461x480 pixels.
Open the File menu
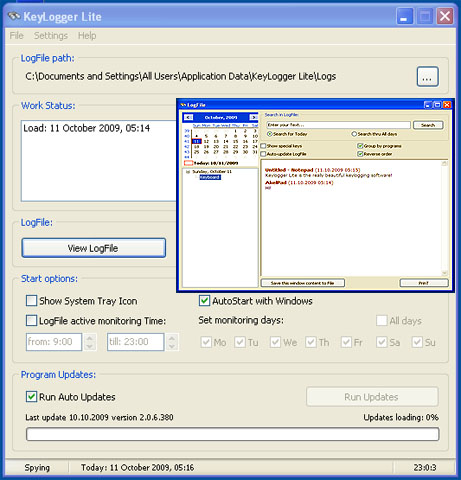click(x=16, y=35)
